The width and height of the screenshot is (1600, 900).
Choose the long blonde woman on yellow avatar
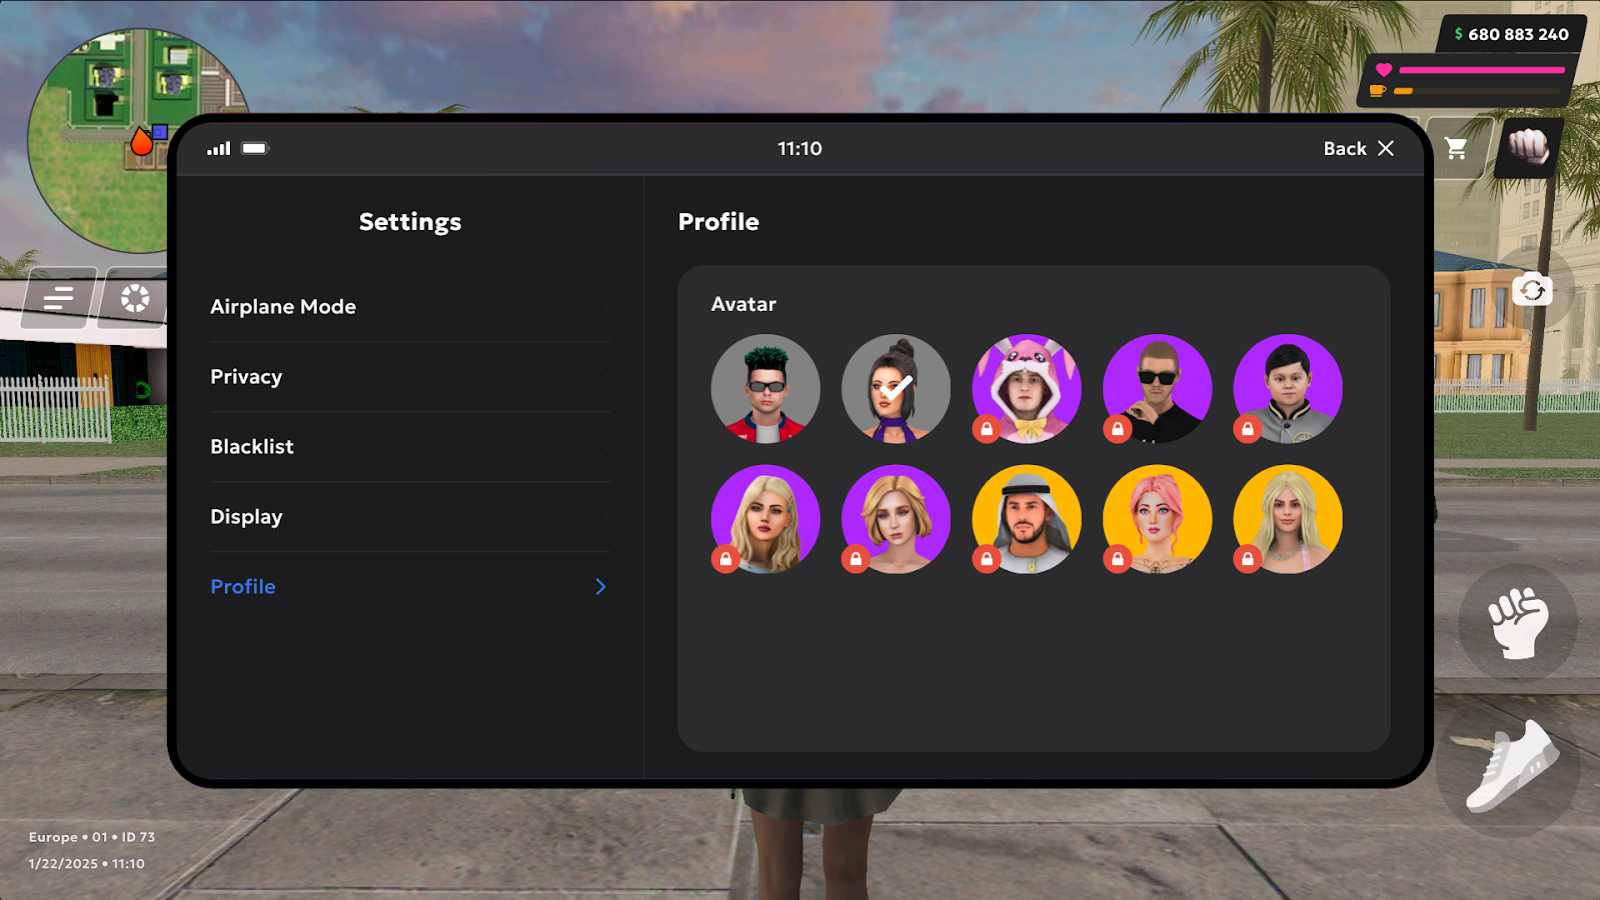(1288, 519)
